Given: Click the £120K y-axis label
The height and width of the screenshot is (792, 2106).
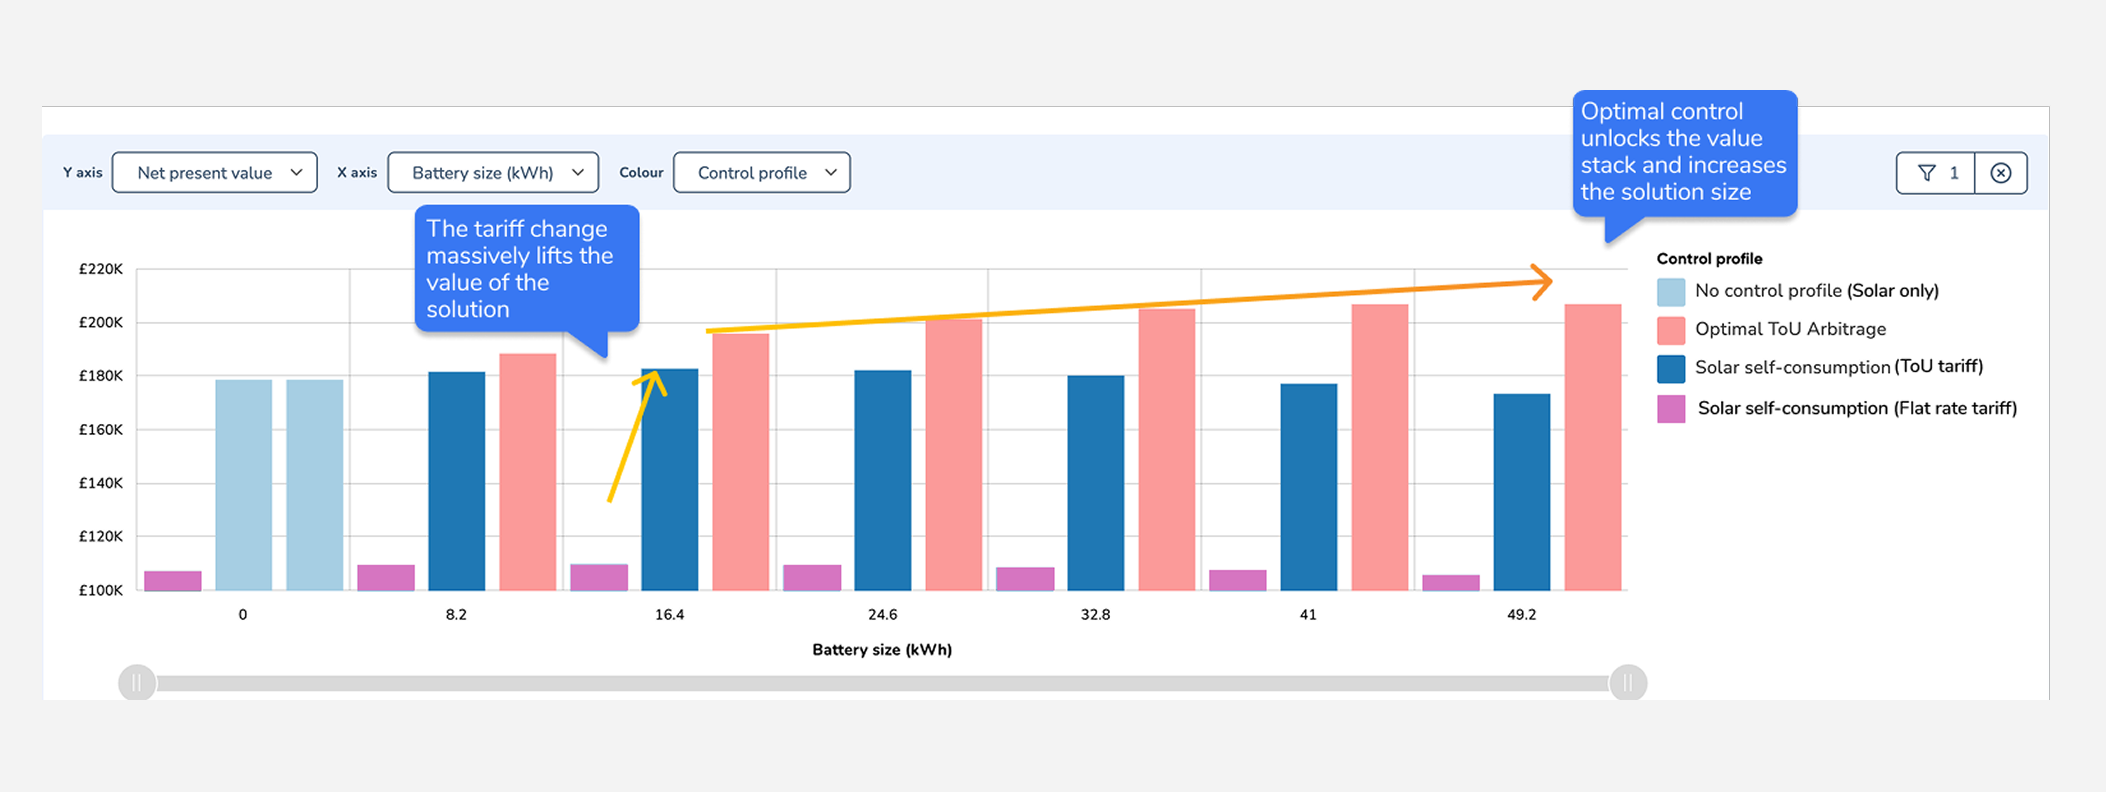Looking at the screenshot, I should click(101, 536).
